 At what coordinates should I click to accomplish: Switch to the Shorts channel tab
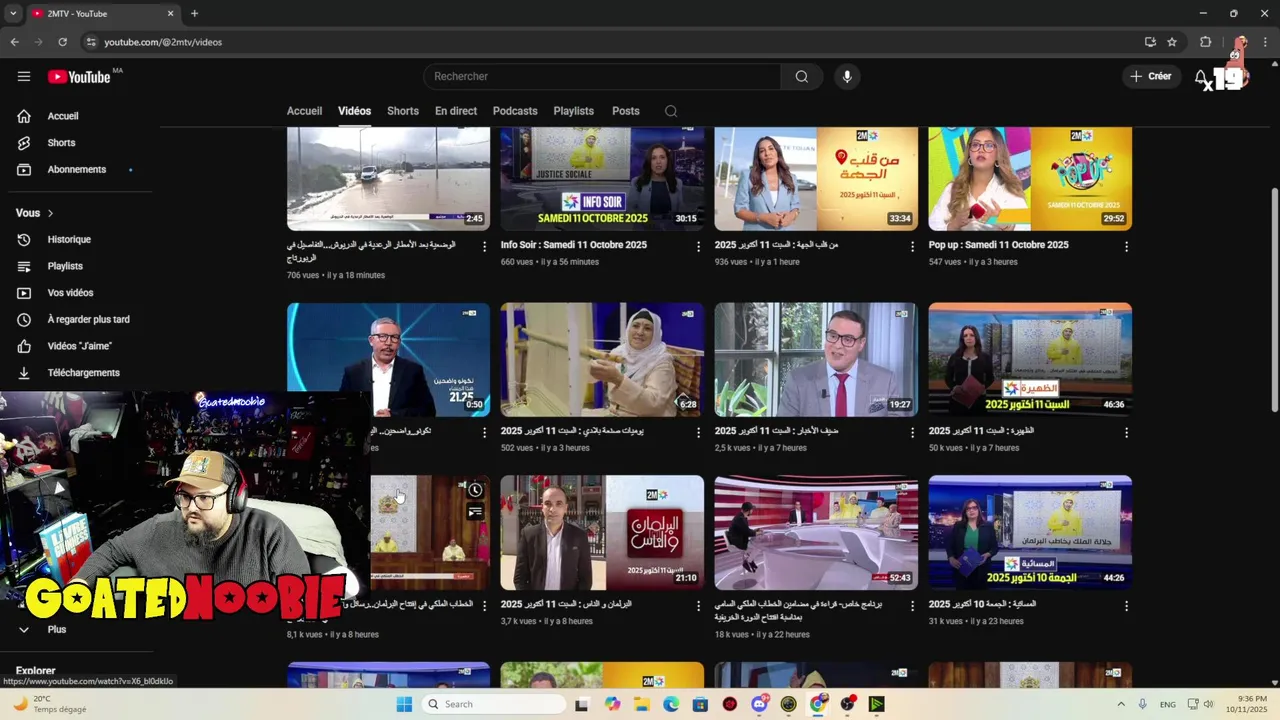click(403, 111)
